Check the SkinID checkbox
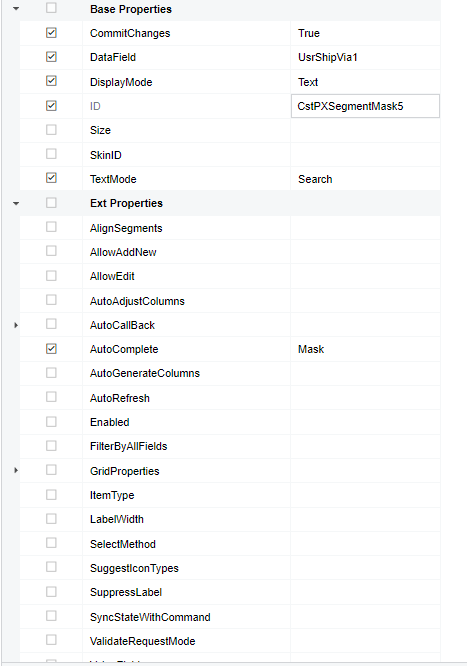This screenshot has height=666, width=467. (x=51, y=154)
